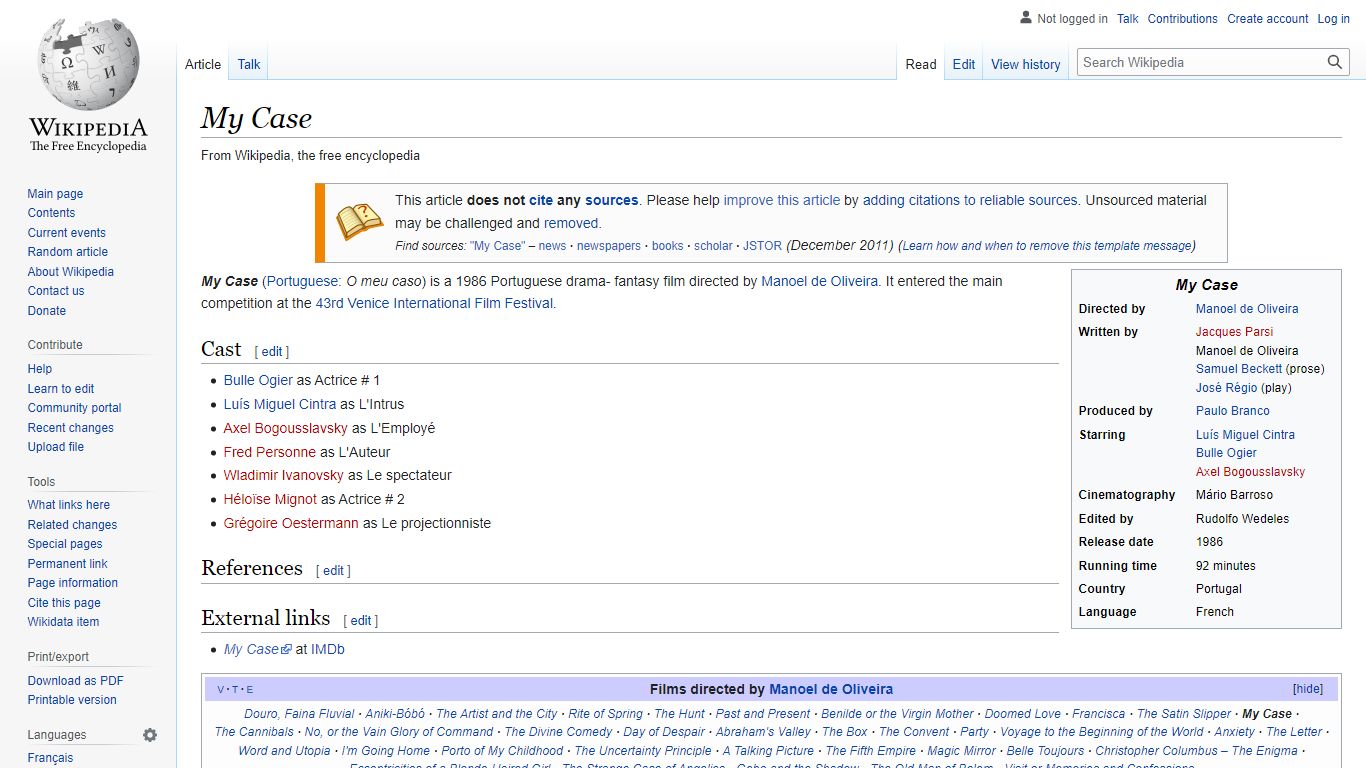Image resolution: width=1366 pixels, height=768 pixels.
Task: Open Manoel de Oliveira link in infobox
Action: tap(1247, 309)
